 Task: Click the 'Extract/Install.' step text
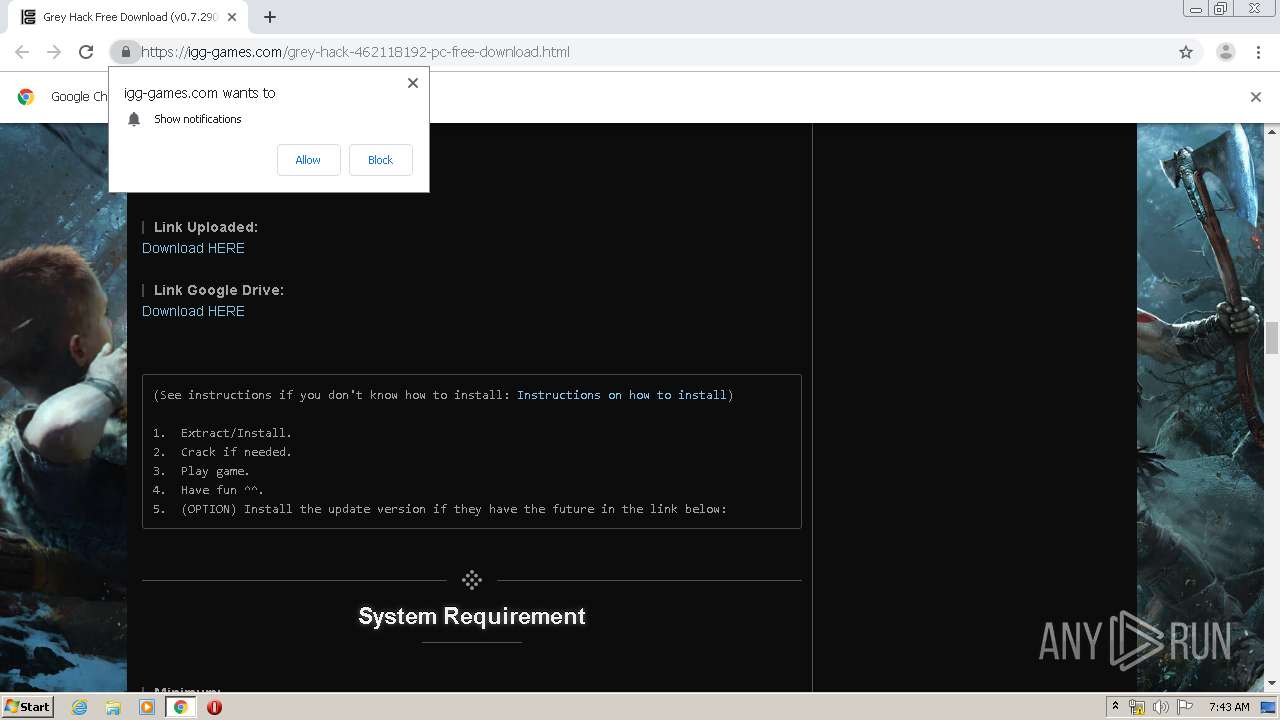tap(236, 433)
